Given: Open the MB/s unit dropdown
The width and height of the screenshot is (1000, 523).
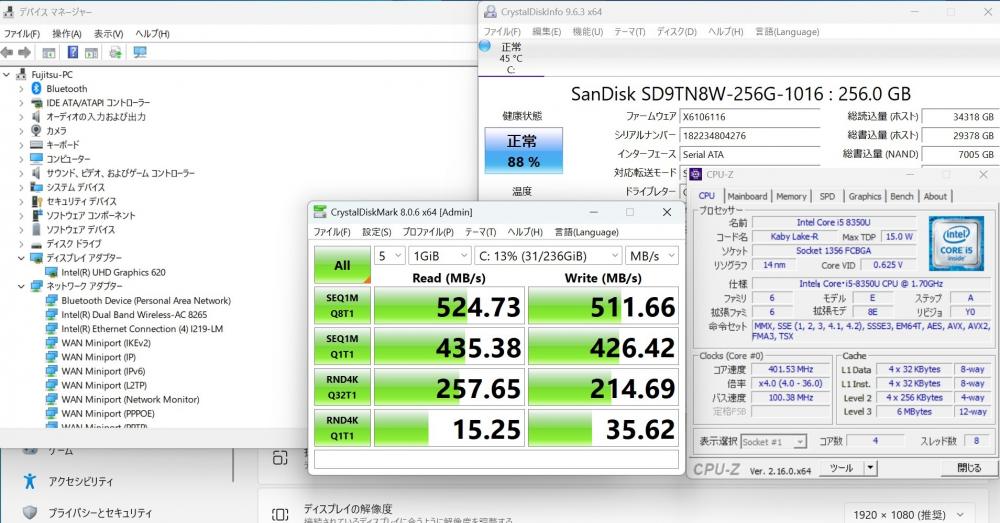Looking at the screenshot, I should [653, 256].
